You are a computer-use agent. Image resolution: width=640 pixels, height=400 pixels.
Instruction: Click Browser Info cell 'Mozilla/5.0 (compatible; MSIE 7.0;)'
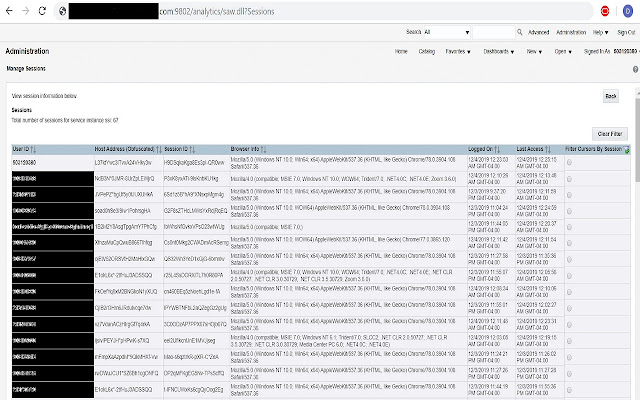coord(267,227)
